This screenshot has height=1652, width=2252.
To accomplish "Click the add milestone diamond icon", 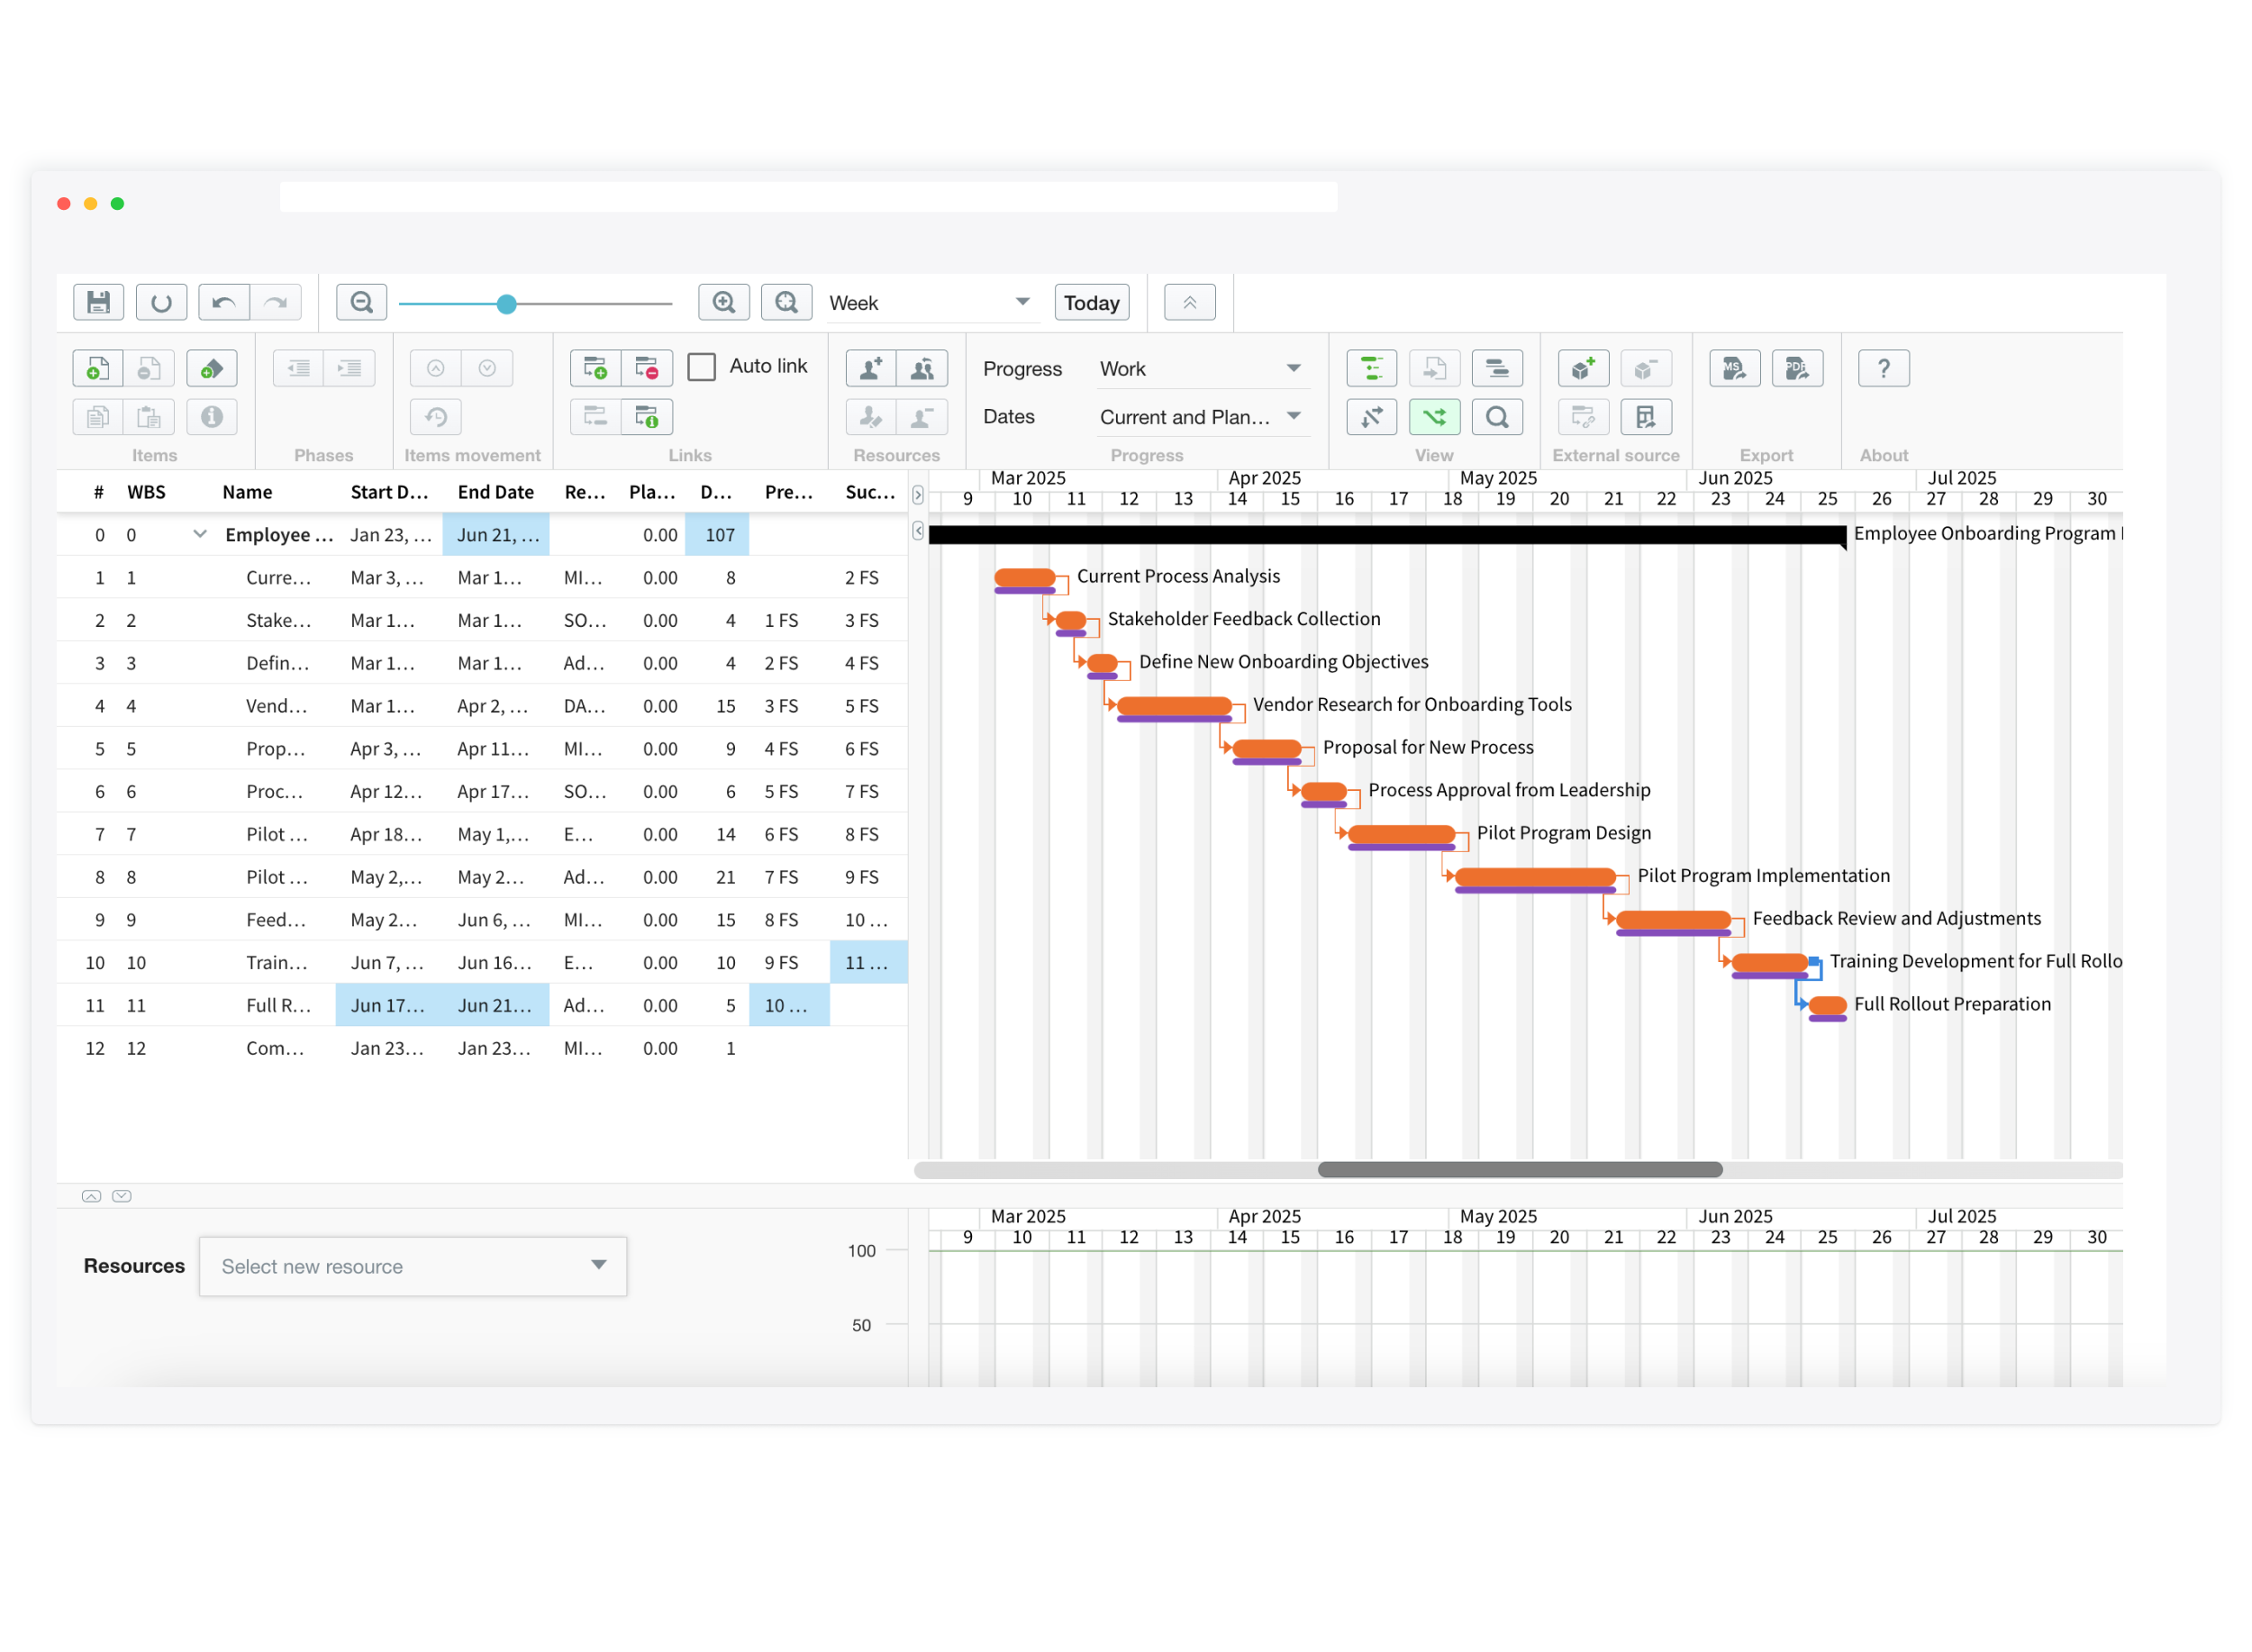I will coord(211,368).
